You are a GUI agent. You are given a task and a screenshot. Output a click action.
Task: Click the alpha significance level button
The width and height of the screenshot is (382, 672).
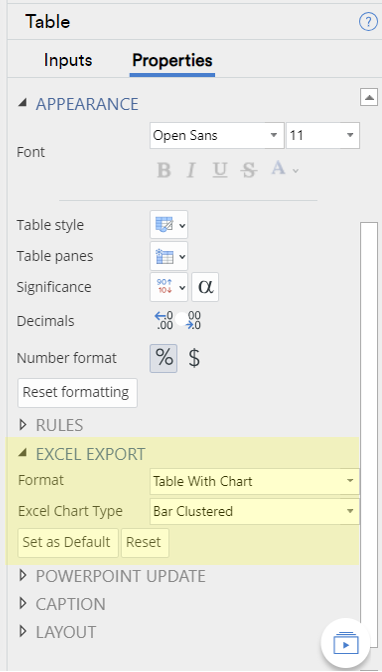click(x=205, y=287)
